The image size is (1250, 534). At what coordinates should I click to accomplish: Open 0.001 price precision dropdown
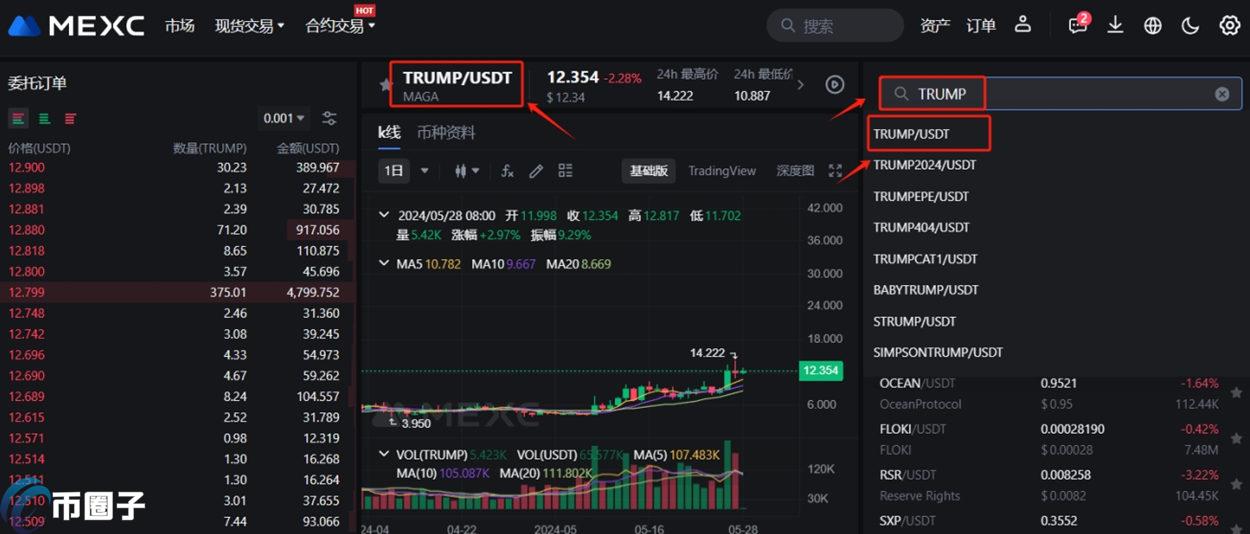click(285, 118)
